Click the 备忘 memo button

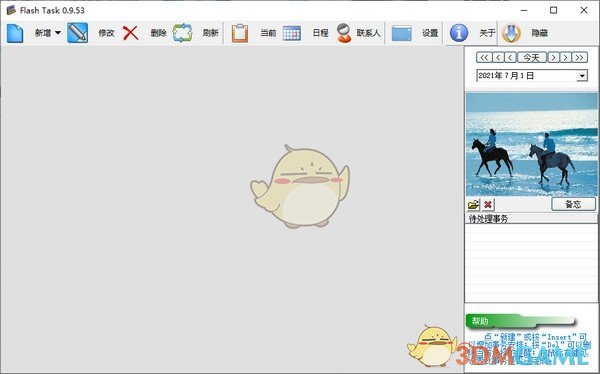coord(573,204)
